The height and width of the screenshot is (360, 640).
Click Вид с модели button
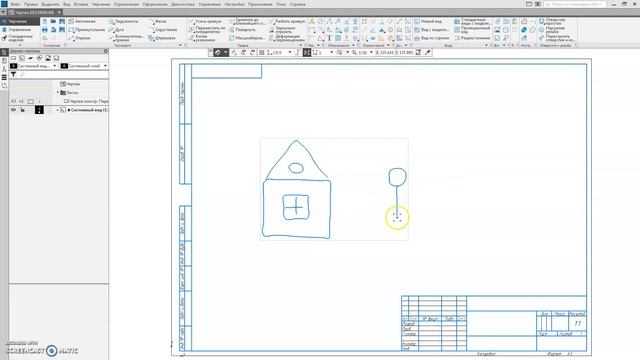click(x=432, y=30)
